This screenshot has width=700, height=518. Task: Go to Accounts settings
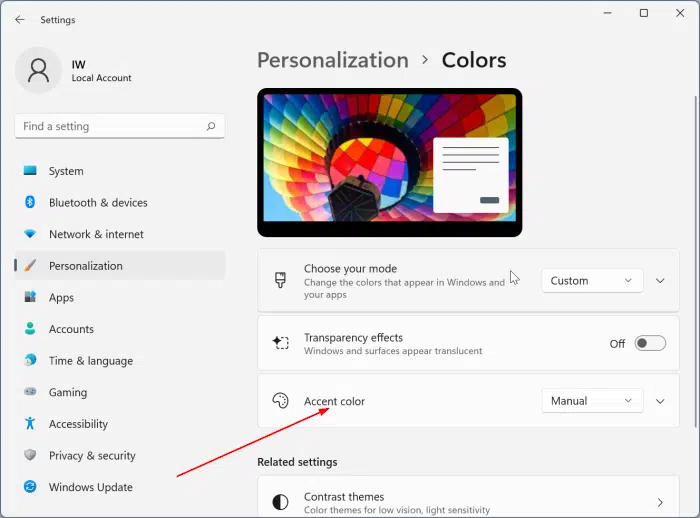(x=120, y=329)
